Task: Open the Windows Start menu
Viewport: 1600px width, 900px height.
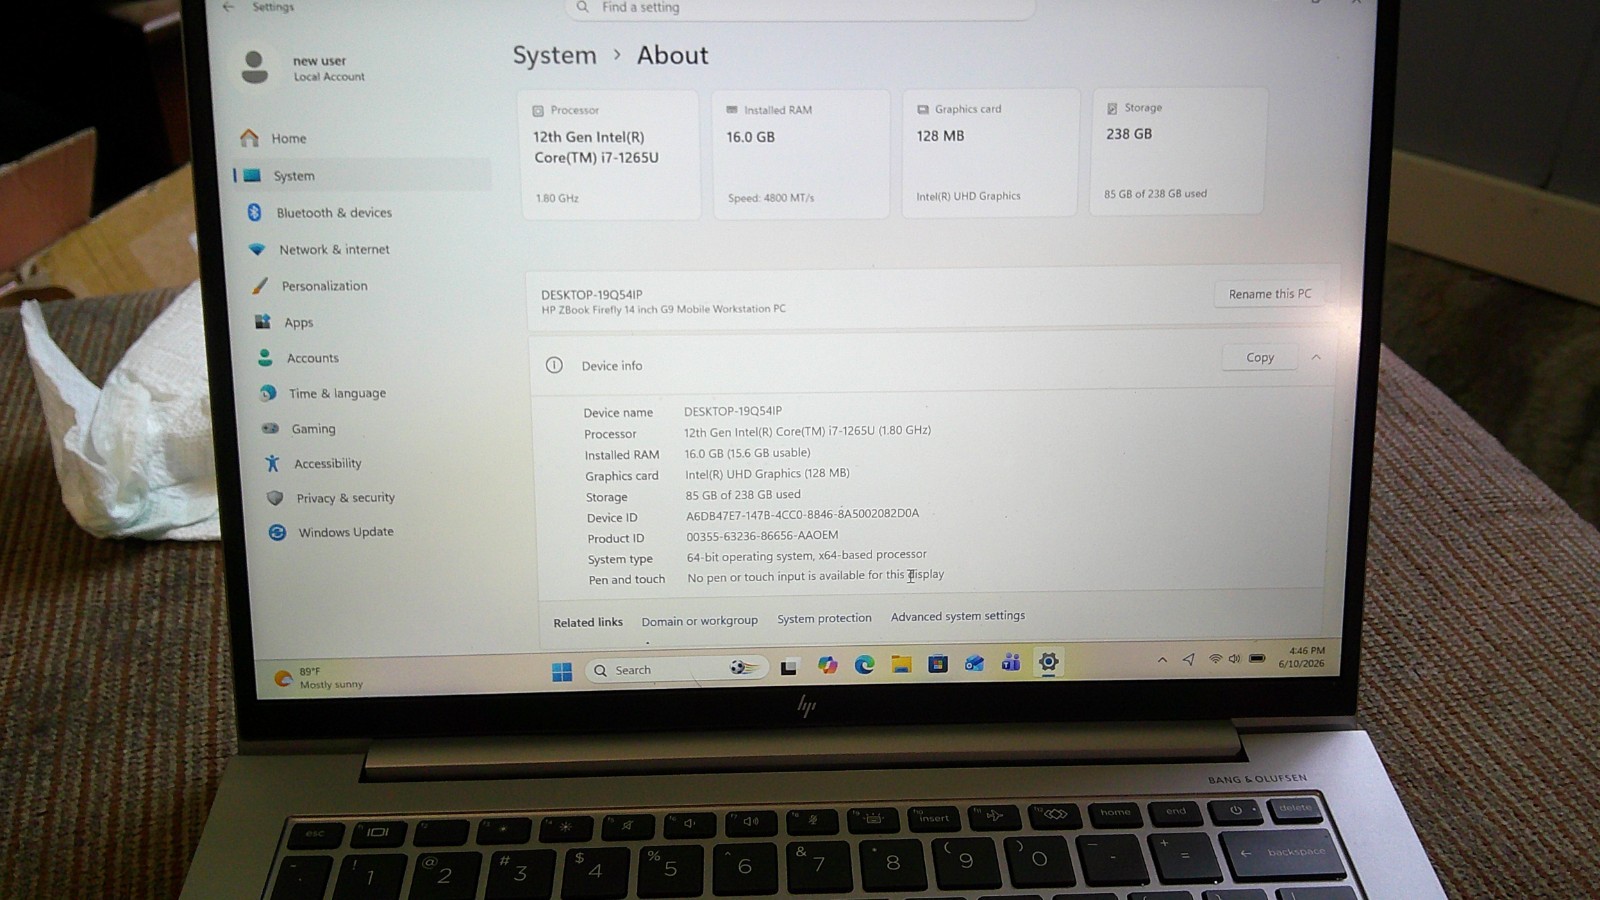Action: pos(562,671)
